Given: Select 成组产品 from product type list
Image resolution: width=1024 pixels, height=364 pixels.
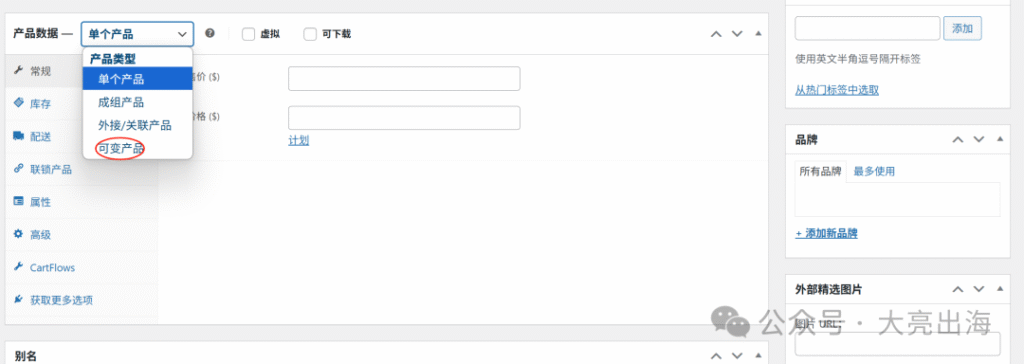Looking at the screenshot, I should (121, 102).
